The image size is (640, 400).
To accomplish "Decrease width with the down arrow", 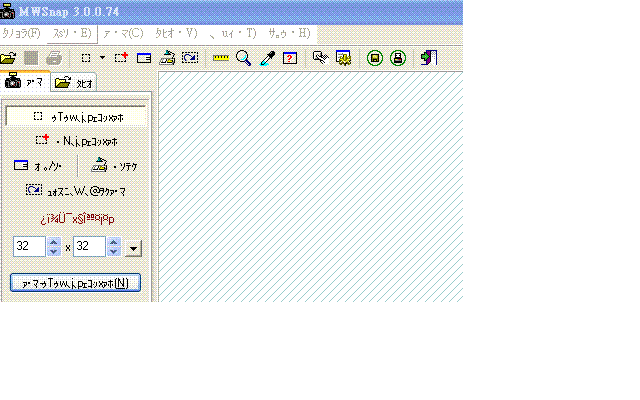I will [54, 251].
